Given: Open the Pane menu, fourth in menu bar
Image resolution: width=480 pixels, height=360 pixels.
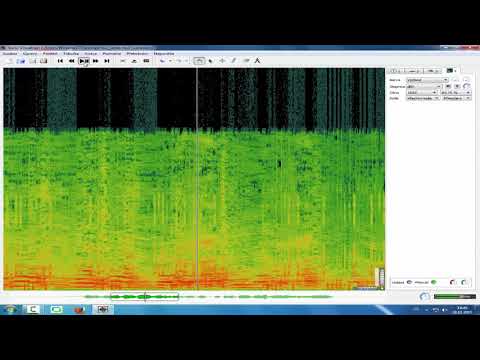Looking at the screenshot, I should click(71, 54).
